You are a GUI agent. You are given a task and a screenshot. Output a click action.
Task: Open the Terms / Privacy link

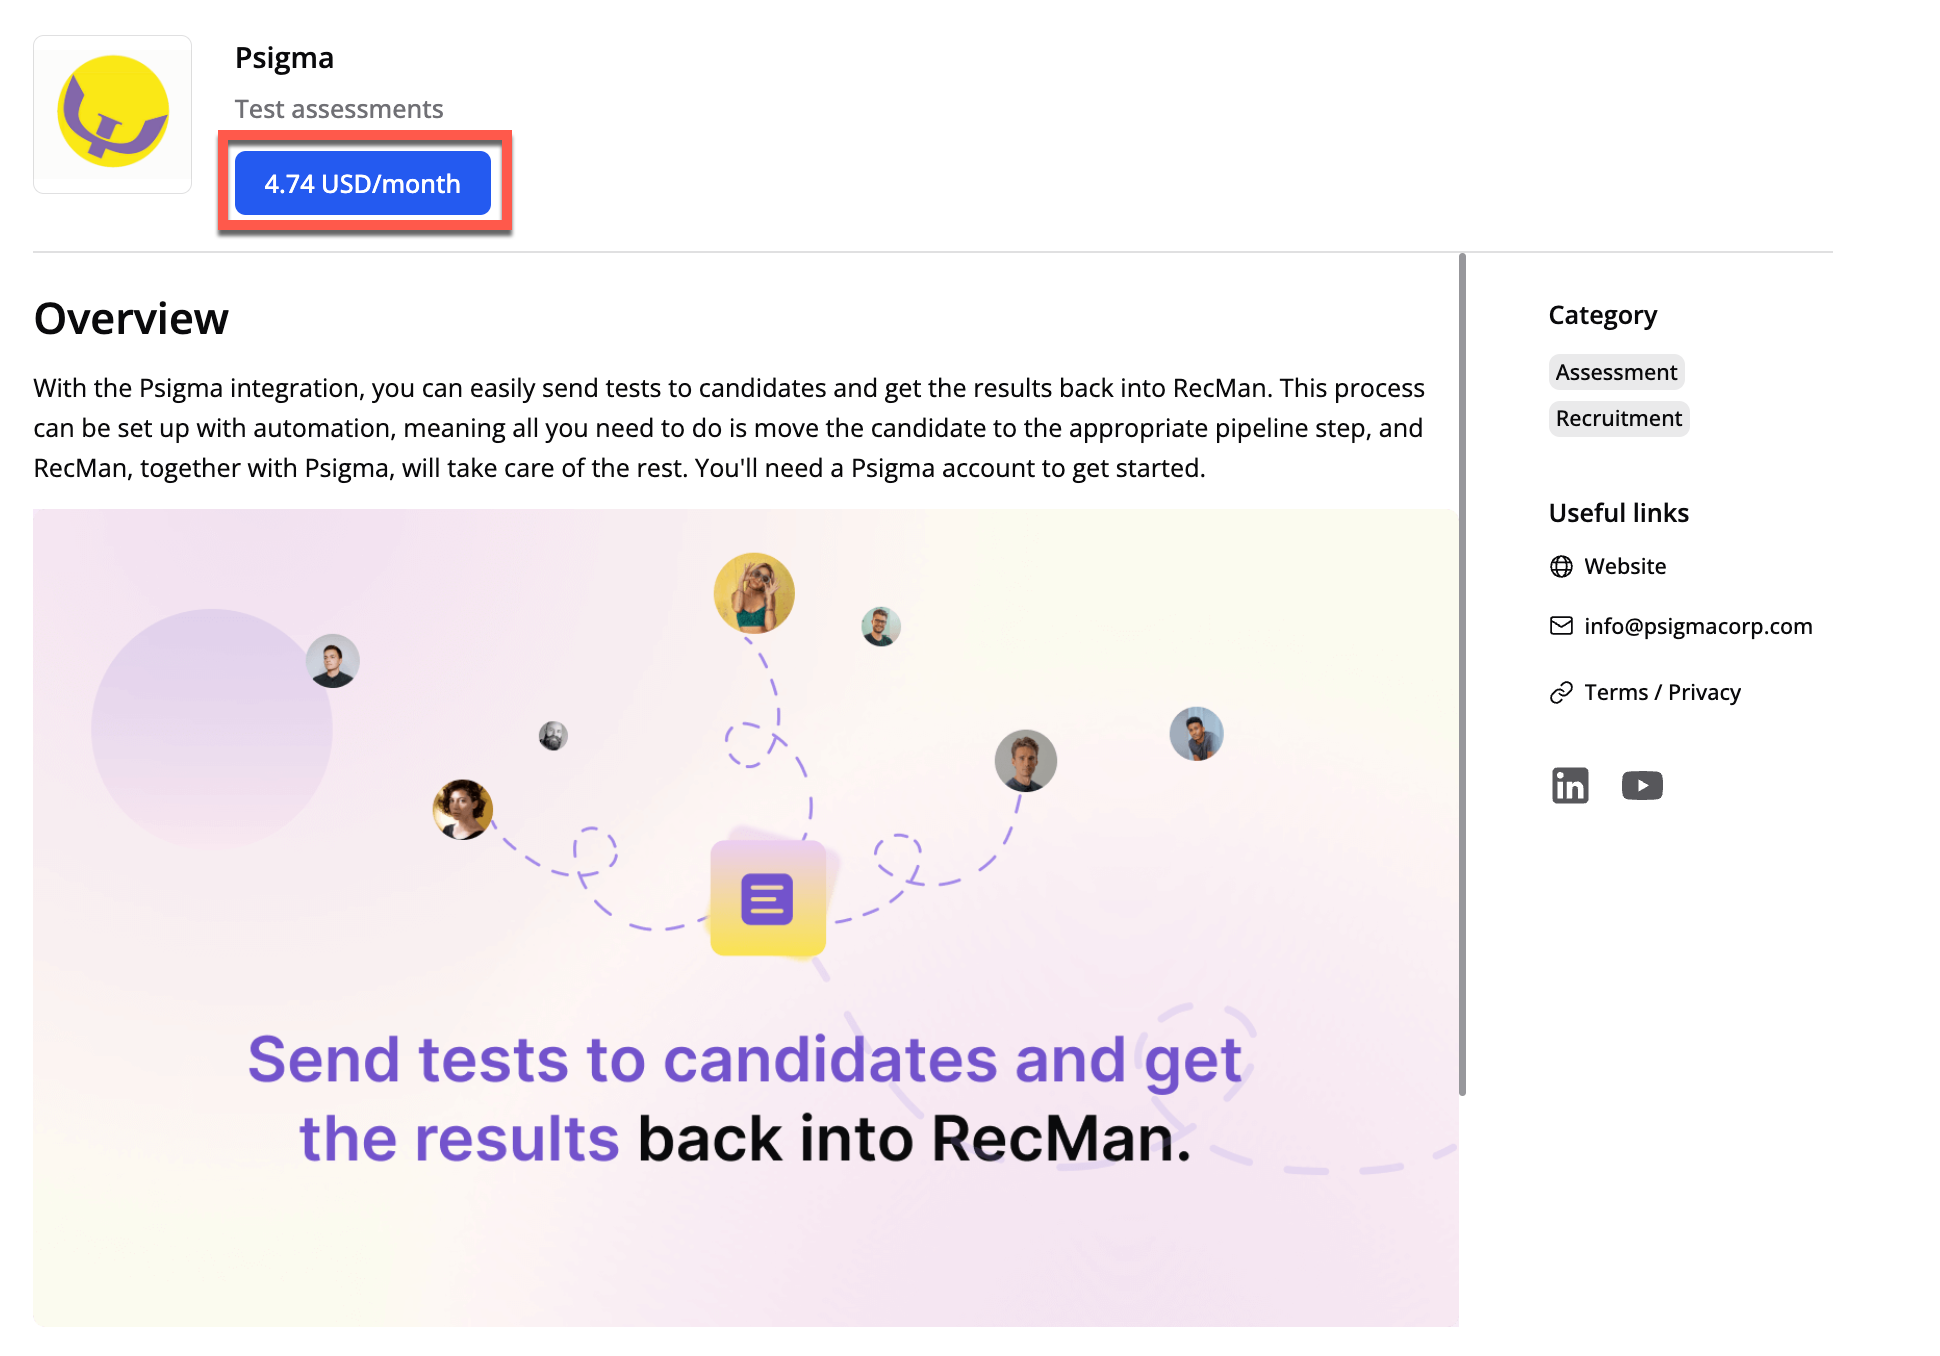1661,692
